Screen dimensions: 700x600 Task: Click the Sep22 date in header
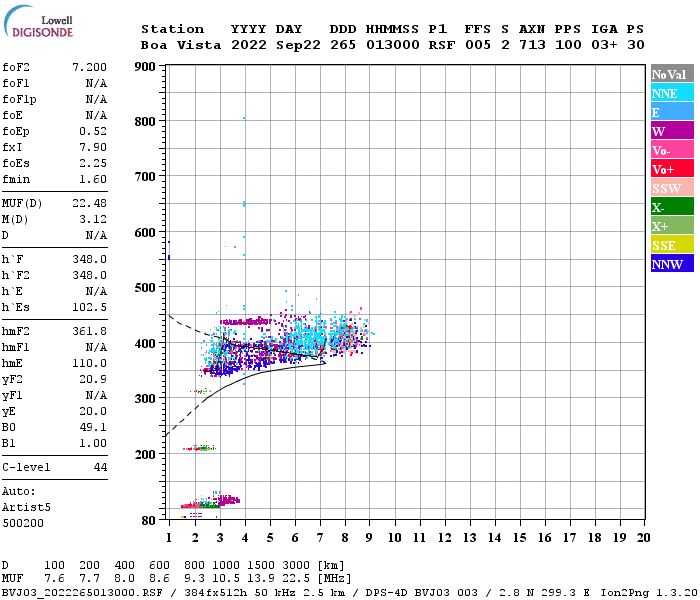(298, 45)
